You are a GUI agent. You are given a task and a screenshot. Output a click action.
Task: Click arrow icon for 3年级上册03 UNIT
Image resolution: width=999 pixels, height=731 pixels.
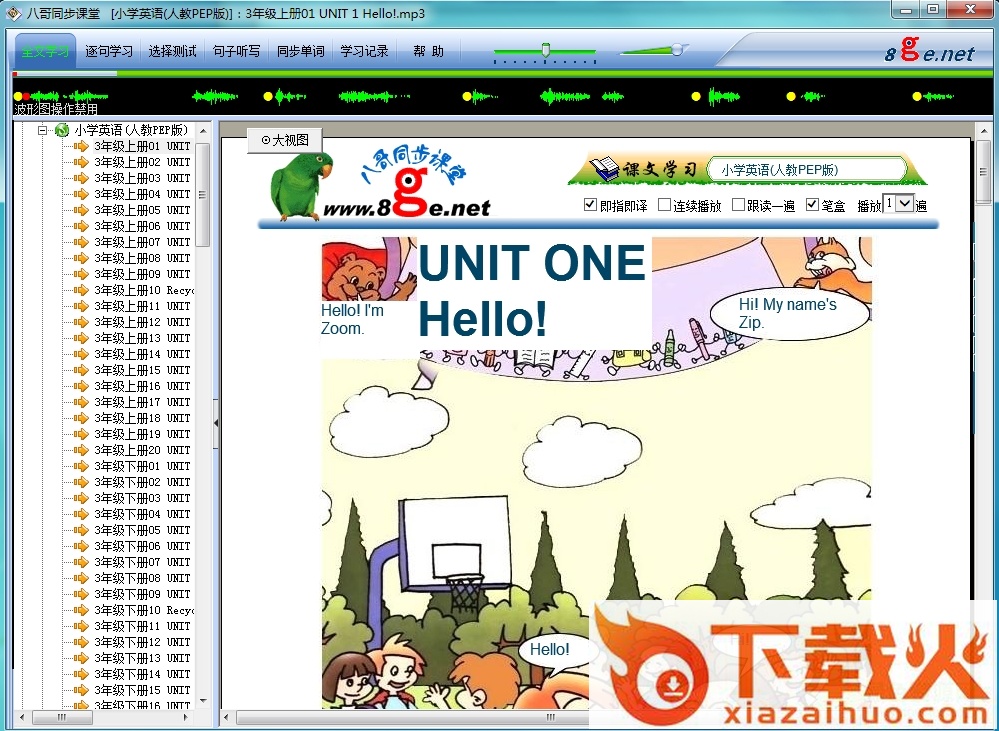click(x=81, y=178)
